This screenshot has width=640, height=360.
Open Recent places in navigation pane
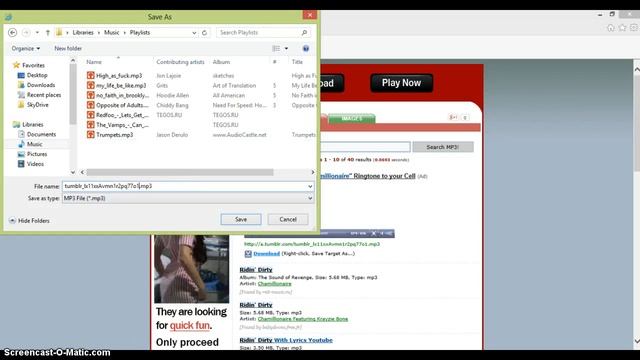[x=44, y=95]
